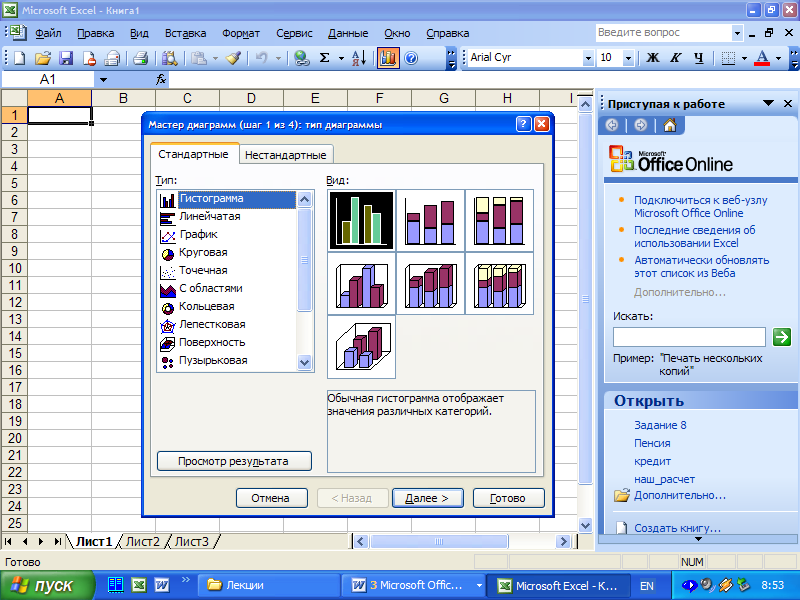
Task: Choose the stacked column chart thumbnail
Action: (430, 220)
